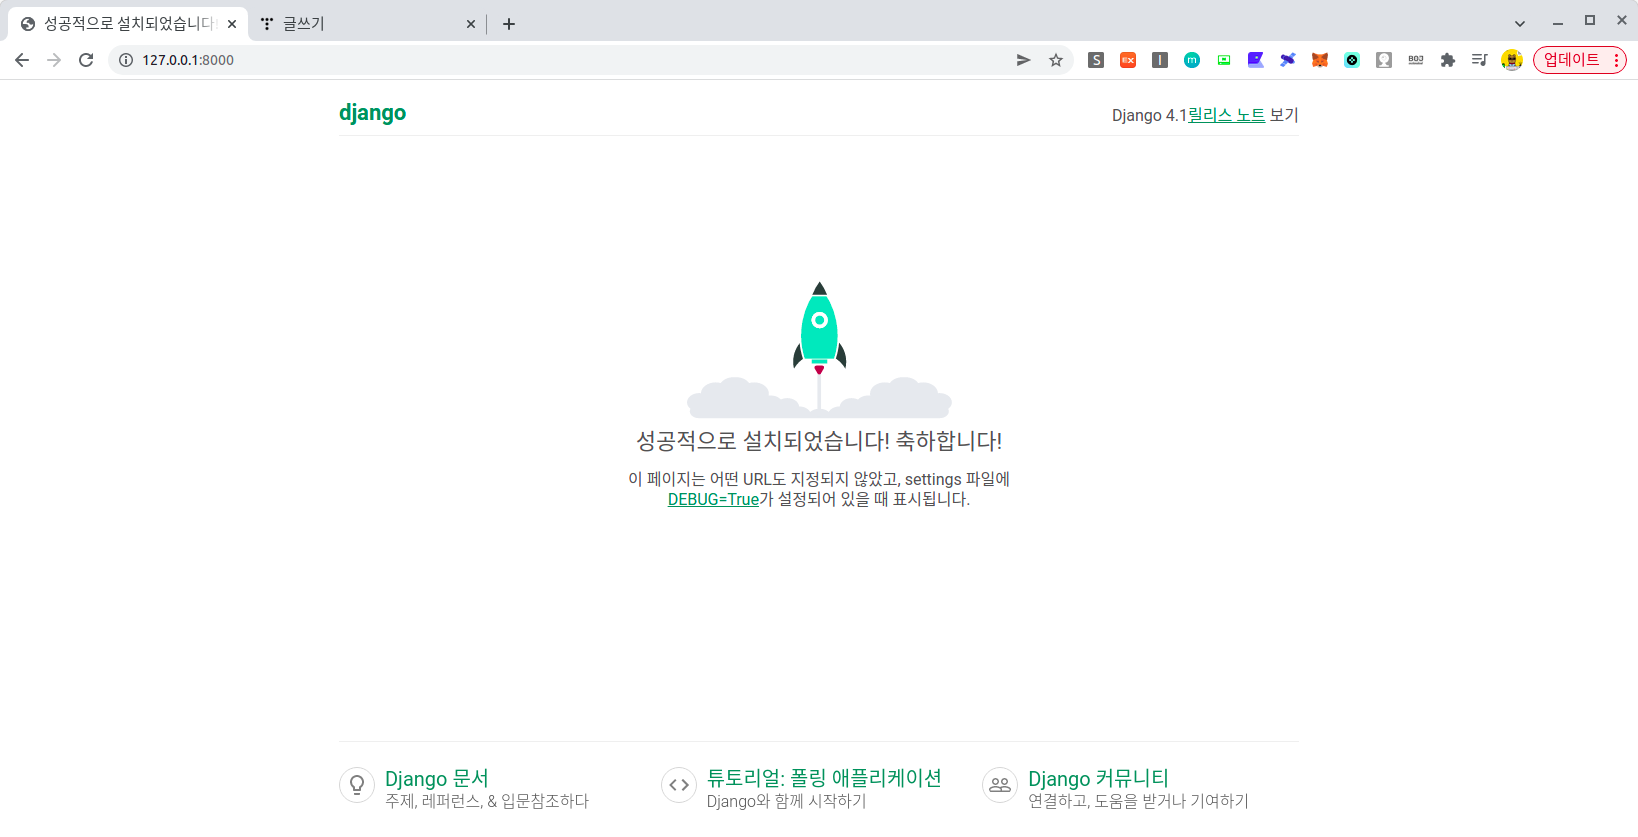
Task: Open the 릴리스 노트 release notes link
Action: (1226, 115)
